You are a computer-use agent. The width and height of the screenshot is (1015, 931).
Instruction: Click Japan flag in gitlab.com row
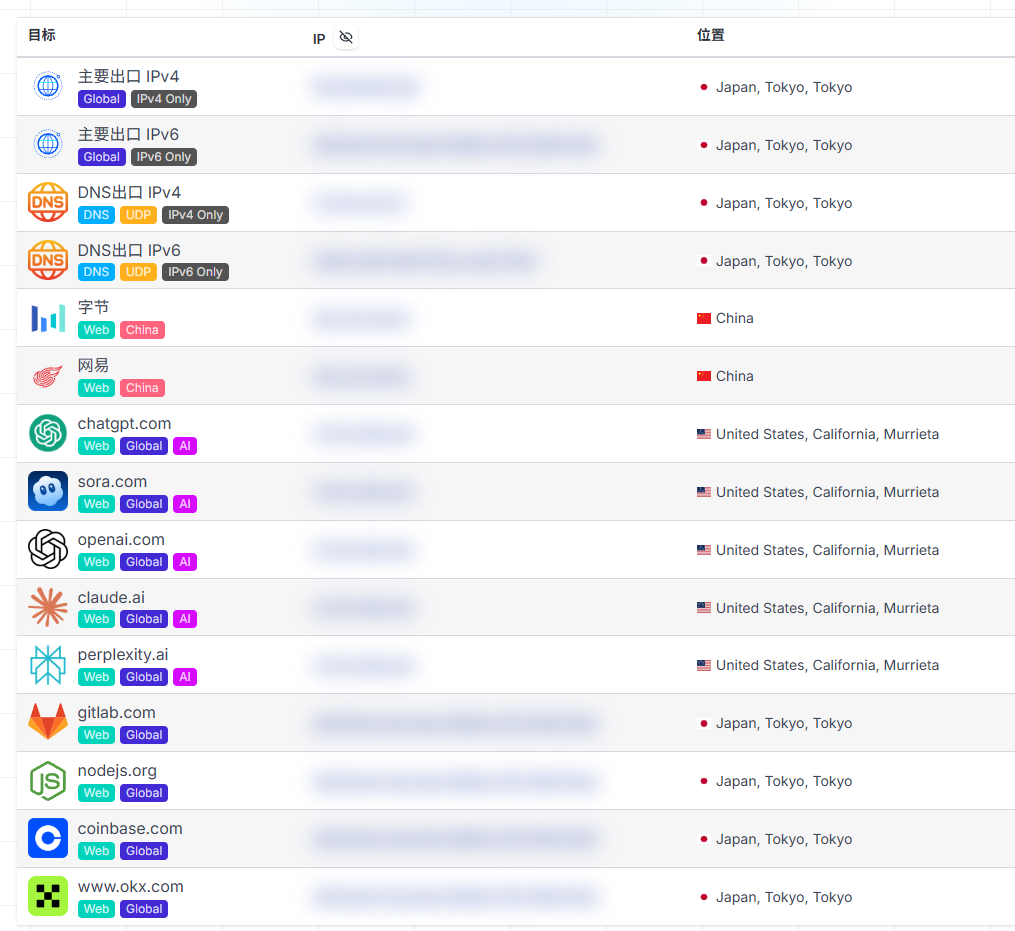[x=704, y=723]
